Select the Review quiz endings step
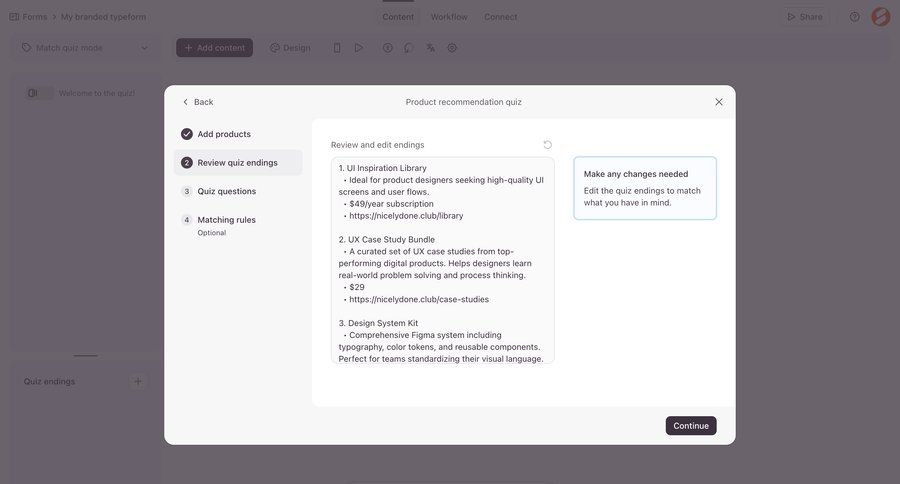Viewport: 900px width, 484px height. point(238,162)
